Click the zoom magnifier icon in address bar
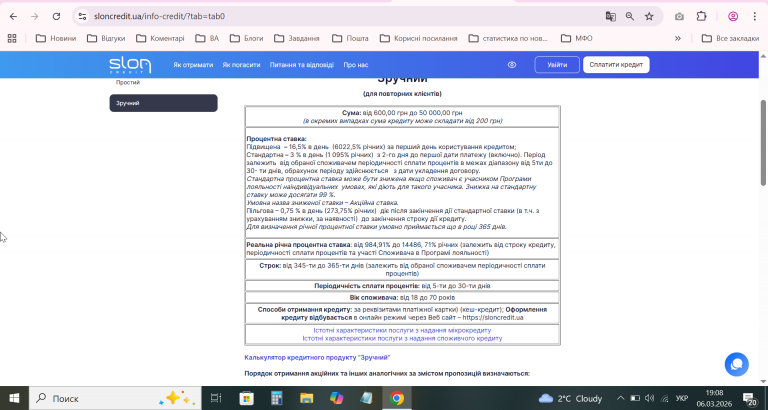Image resolution: width=768 pixels, height=410 pixels. pyautogui.click(x=630, y=16)
